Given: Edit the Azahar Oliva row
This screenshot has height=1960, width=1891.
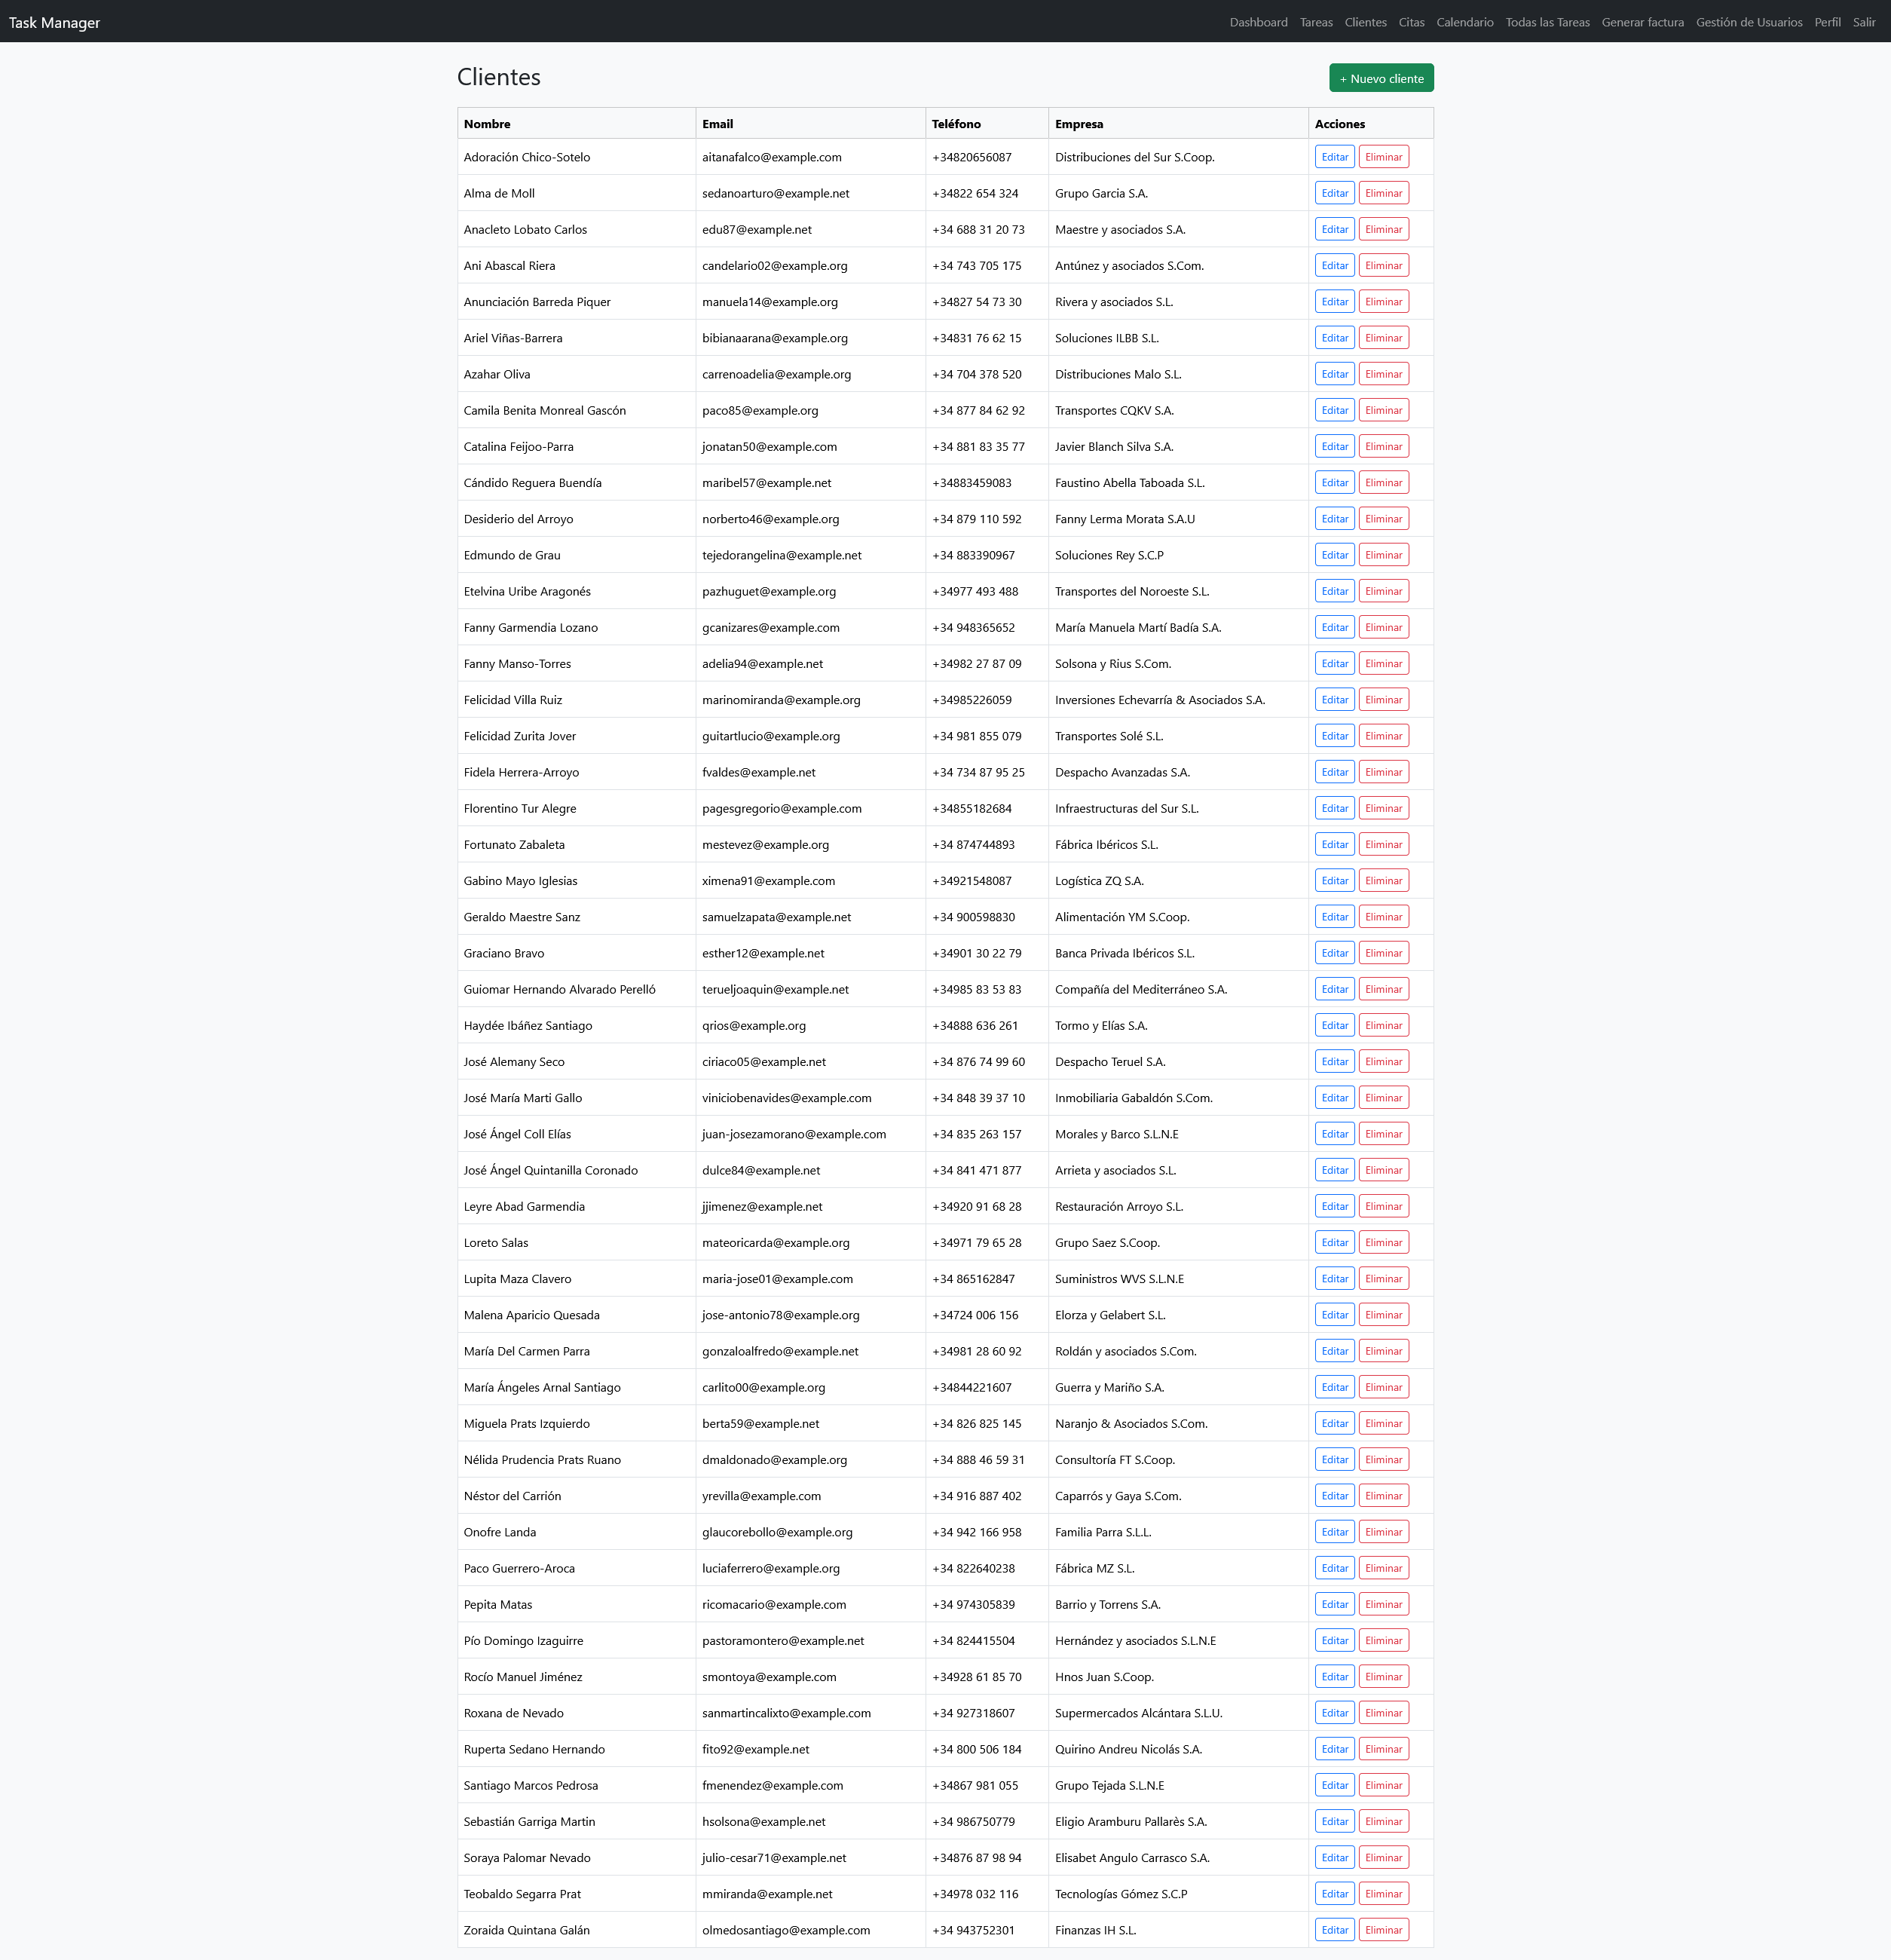Looking at the screenshot, I should coord(1334,374).
